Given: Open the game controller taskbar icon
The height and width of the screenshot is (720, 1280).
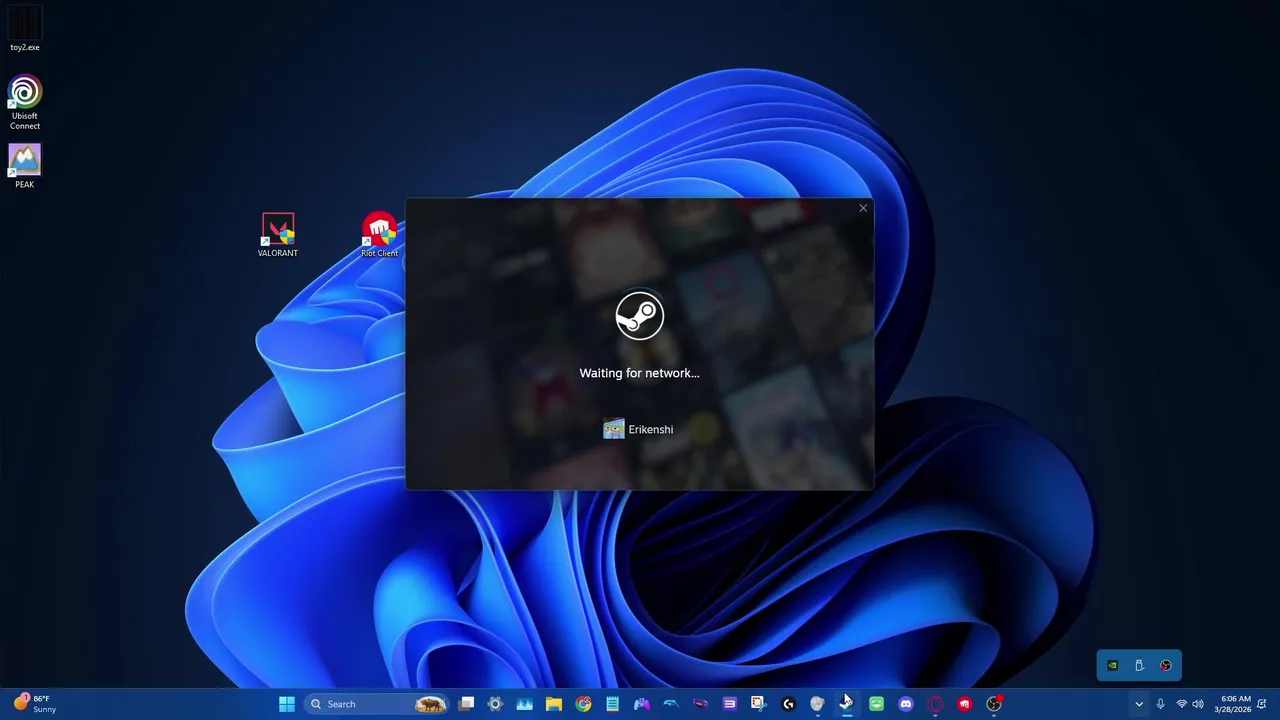Looking at the screenshot, I should click(642, 704).
